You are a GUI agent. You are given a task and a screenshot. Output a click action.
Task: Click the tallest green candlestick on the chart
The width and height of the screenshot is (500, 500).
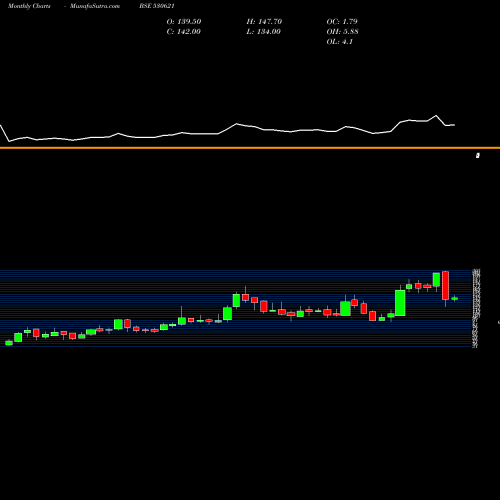400,303
